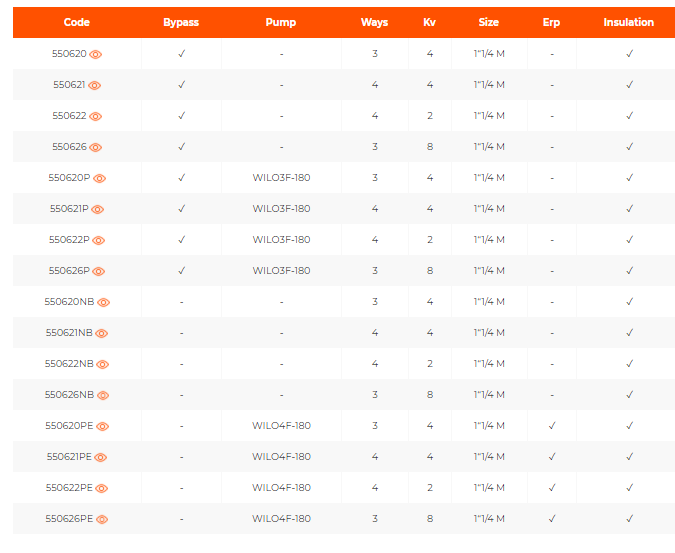Image resolution: width=675 pixels, height=553 pixels.
Task: Click the eye icon next to 550620P
Action: pos(100,178)
